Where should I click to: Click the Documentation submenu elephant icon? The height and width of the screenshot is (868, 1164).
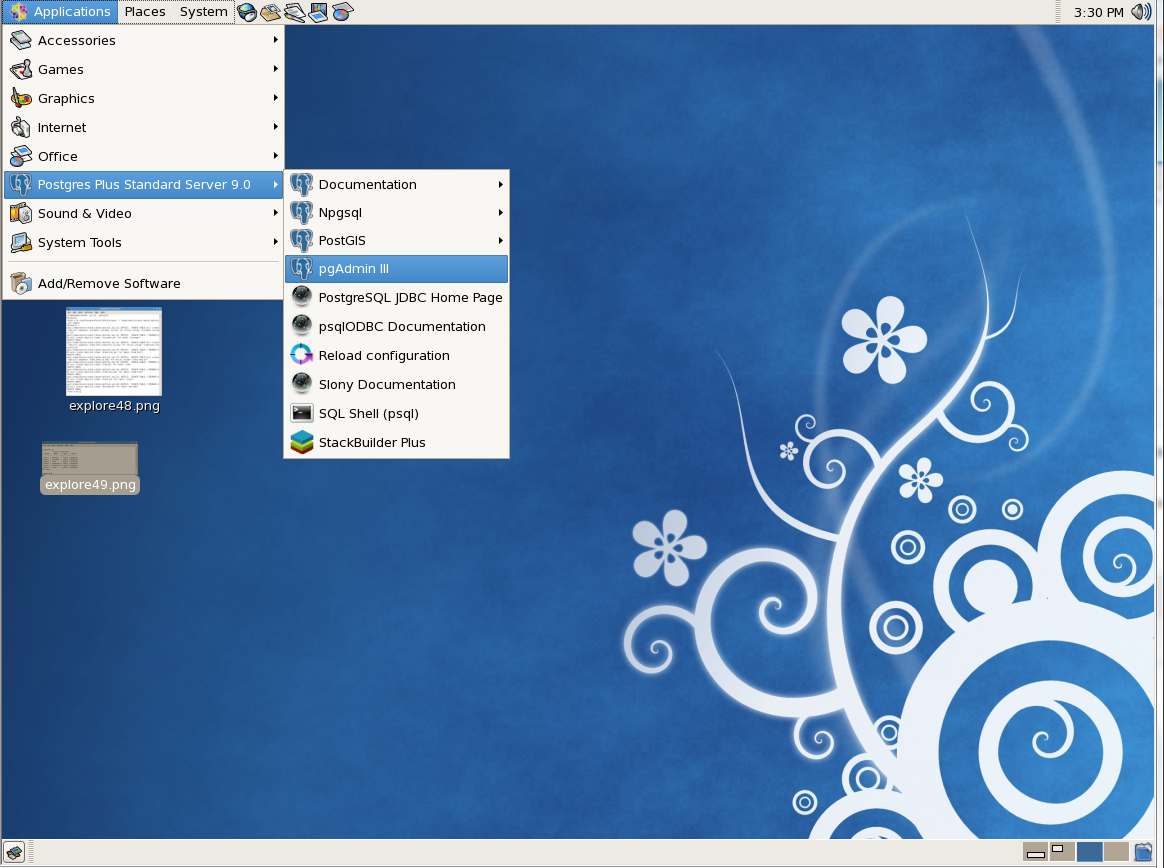[301, 184]
